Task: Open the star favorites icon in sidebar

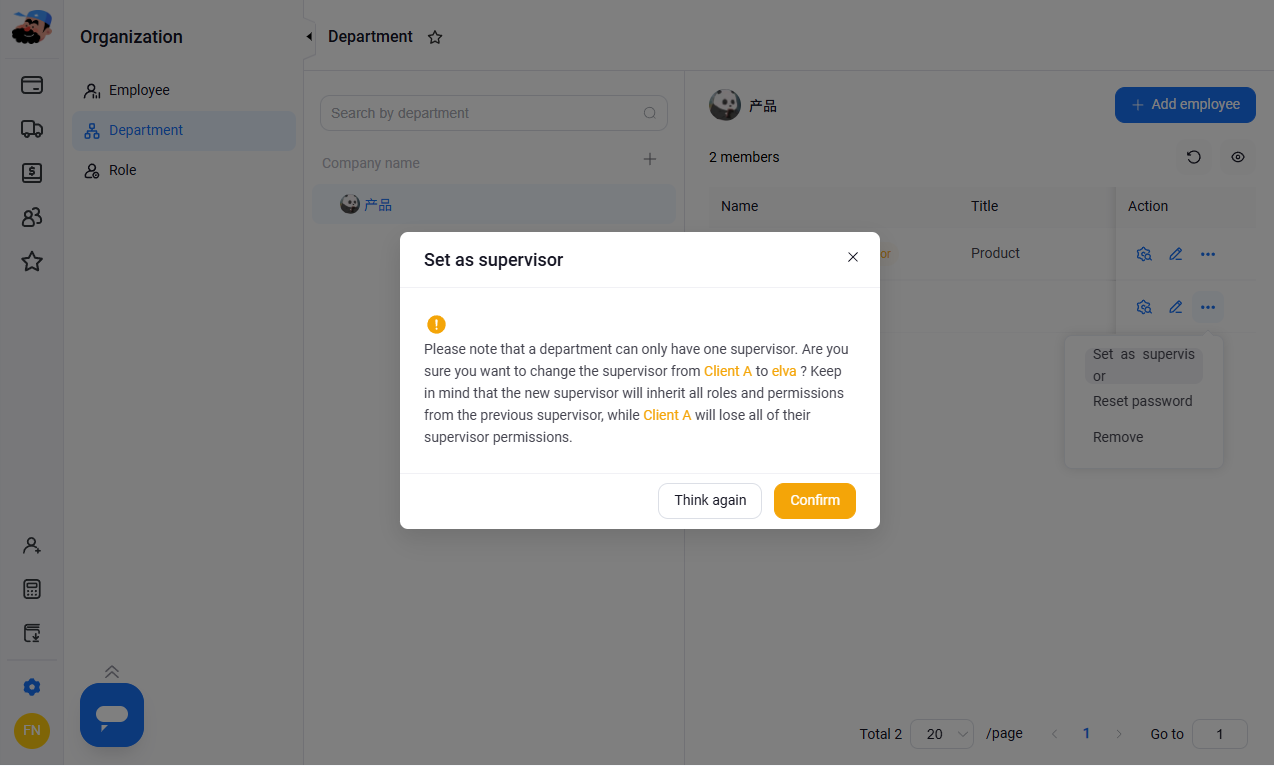Action: (32, 262)
